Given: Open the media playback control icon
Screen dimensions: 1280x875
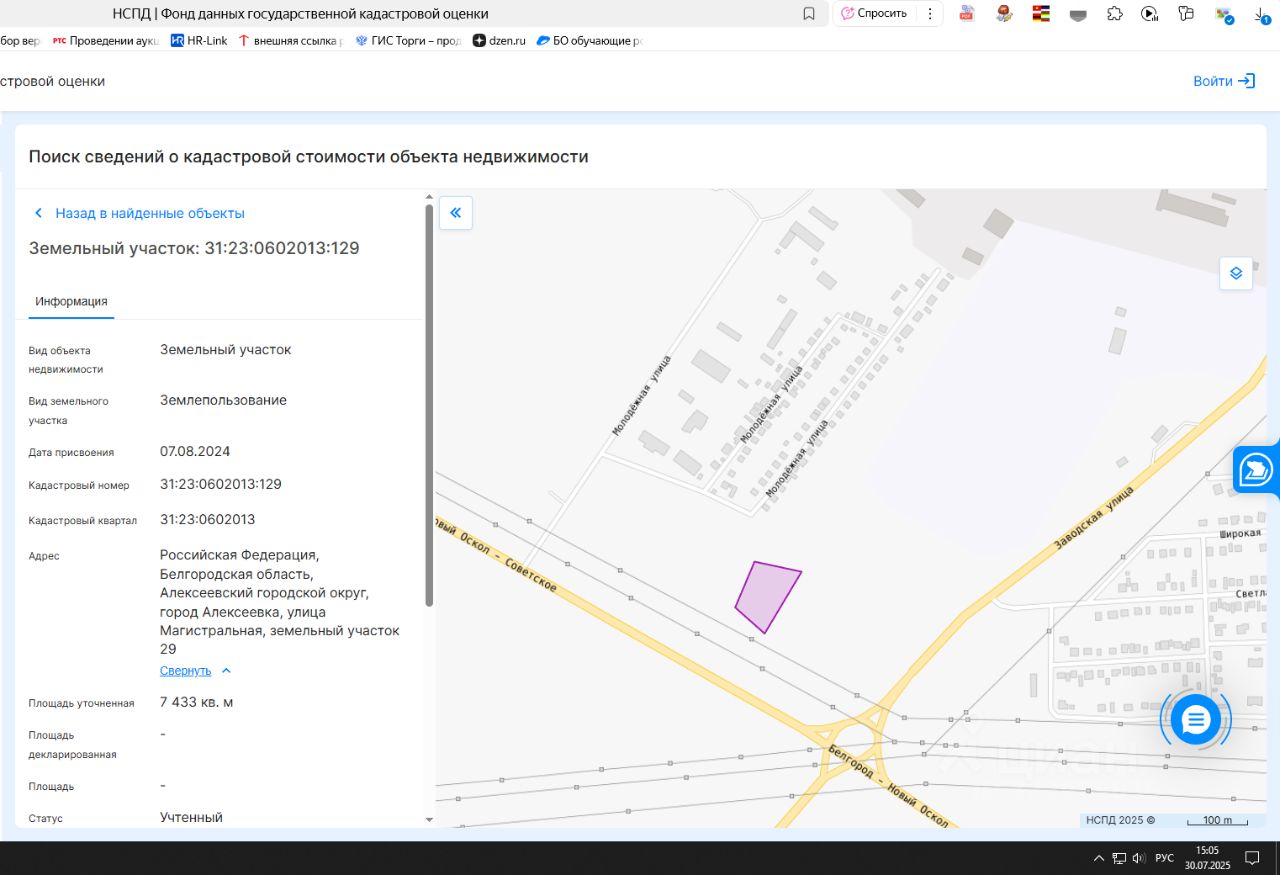Looking at the screenshot, I should point(1150,14).
